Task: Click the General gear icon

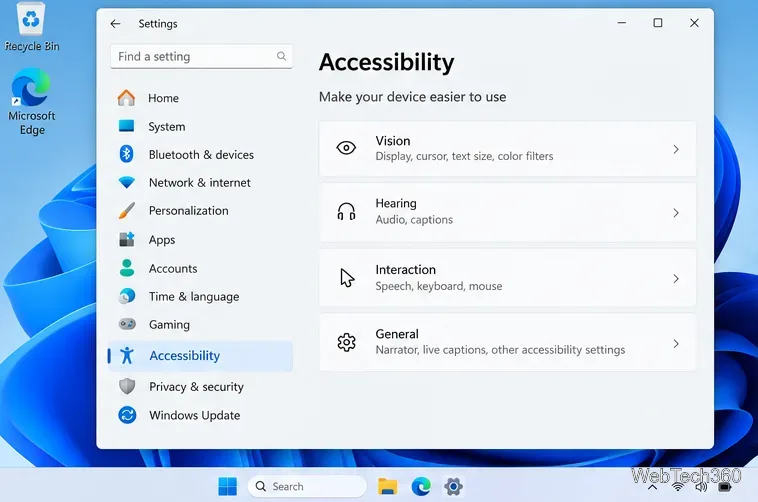Action: [346, 342]
